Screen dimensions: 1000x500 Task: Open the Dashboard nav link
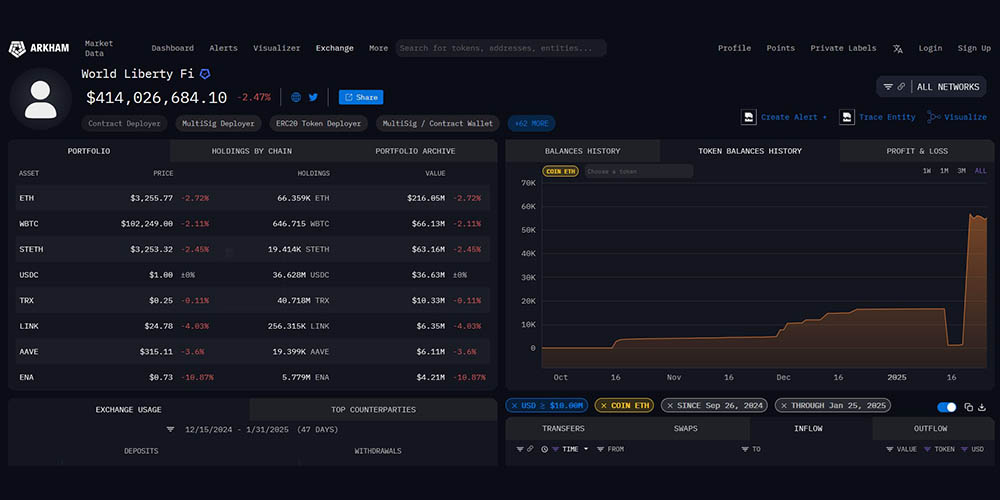172,48
